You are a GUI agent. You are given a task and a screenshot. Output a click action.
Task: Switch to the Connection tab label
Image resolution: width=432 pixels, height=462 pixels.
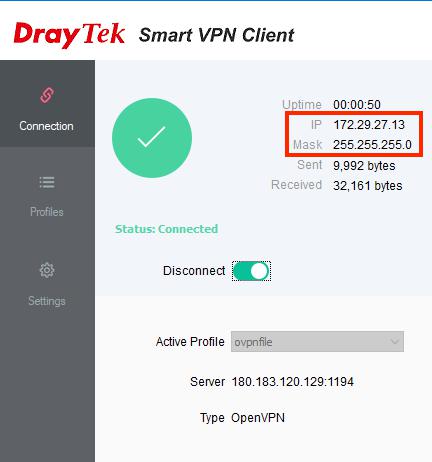coord(46,126)
